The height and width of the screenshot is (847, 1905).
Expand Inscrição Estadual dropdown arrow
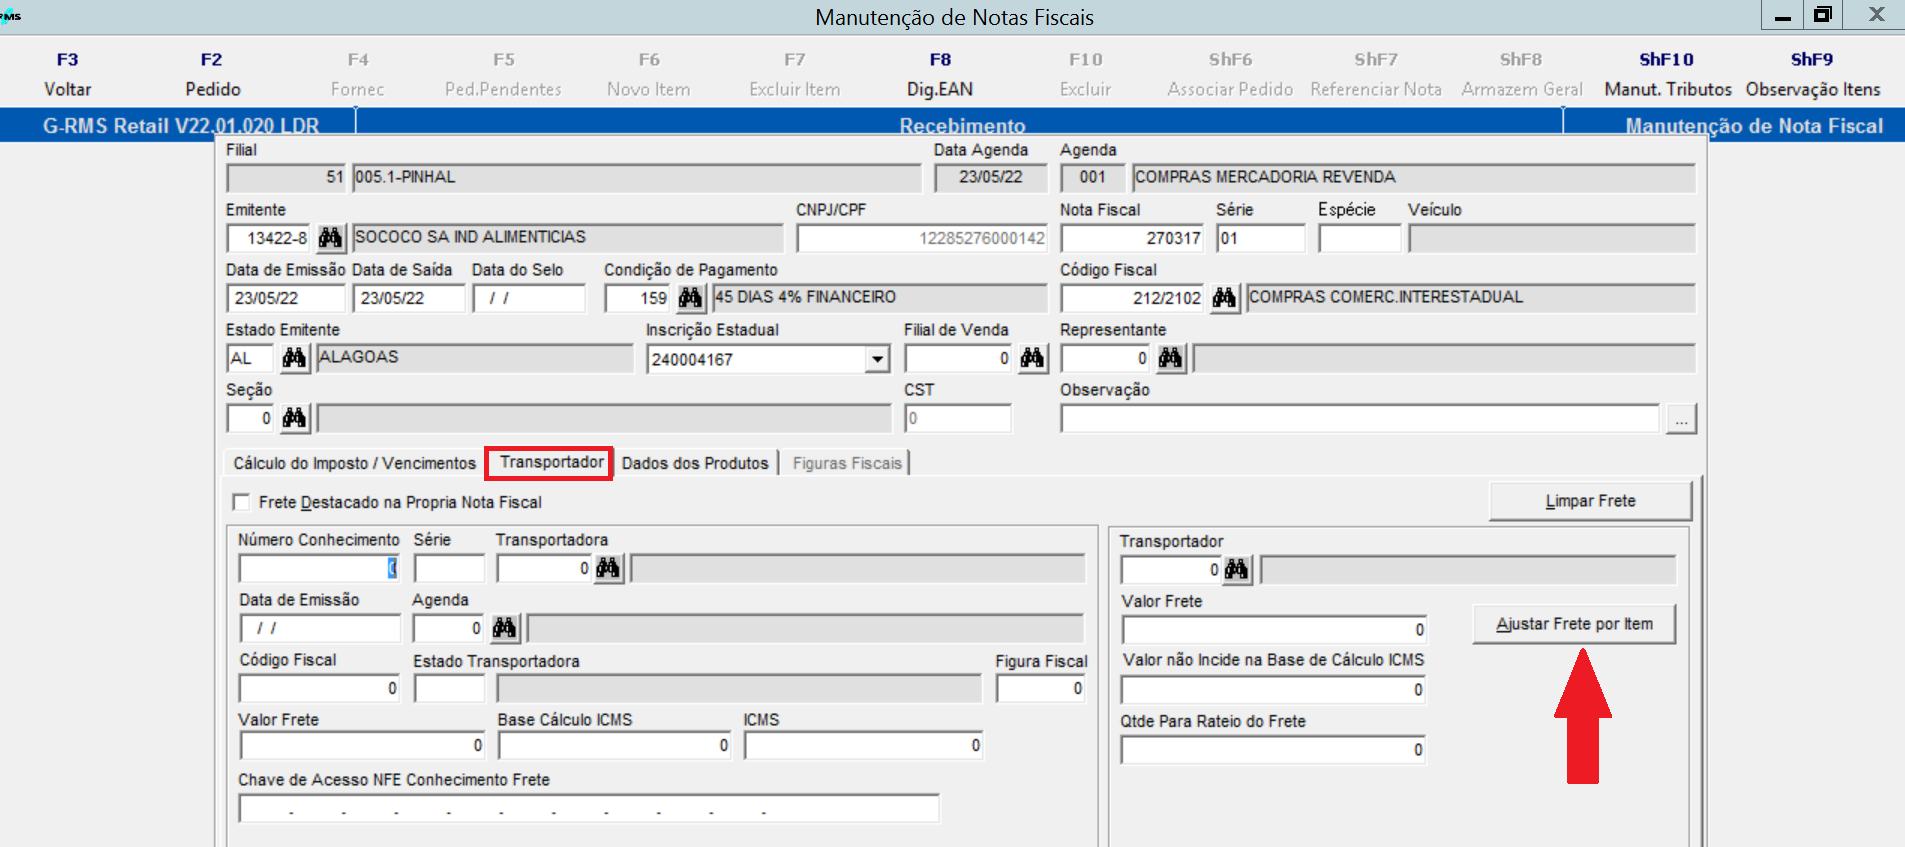pyautogui.click(x=877, y=359)
